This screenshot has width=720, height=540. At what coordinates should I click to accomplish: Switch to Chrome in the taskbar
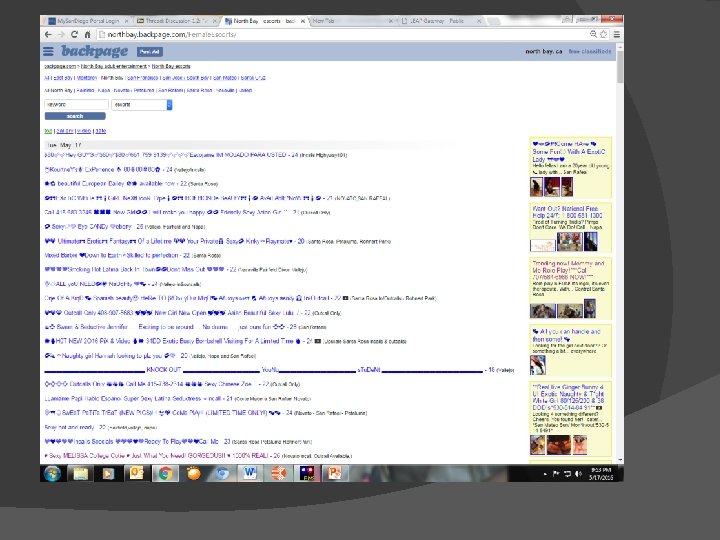tap(165, 473)
